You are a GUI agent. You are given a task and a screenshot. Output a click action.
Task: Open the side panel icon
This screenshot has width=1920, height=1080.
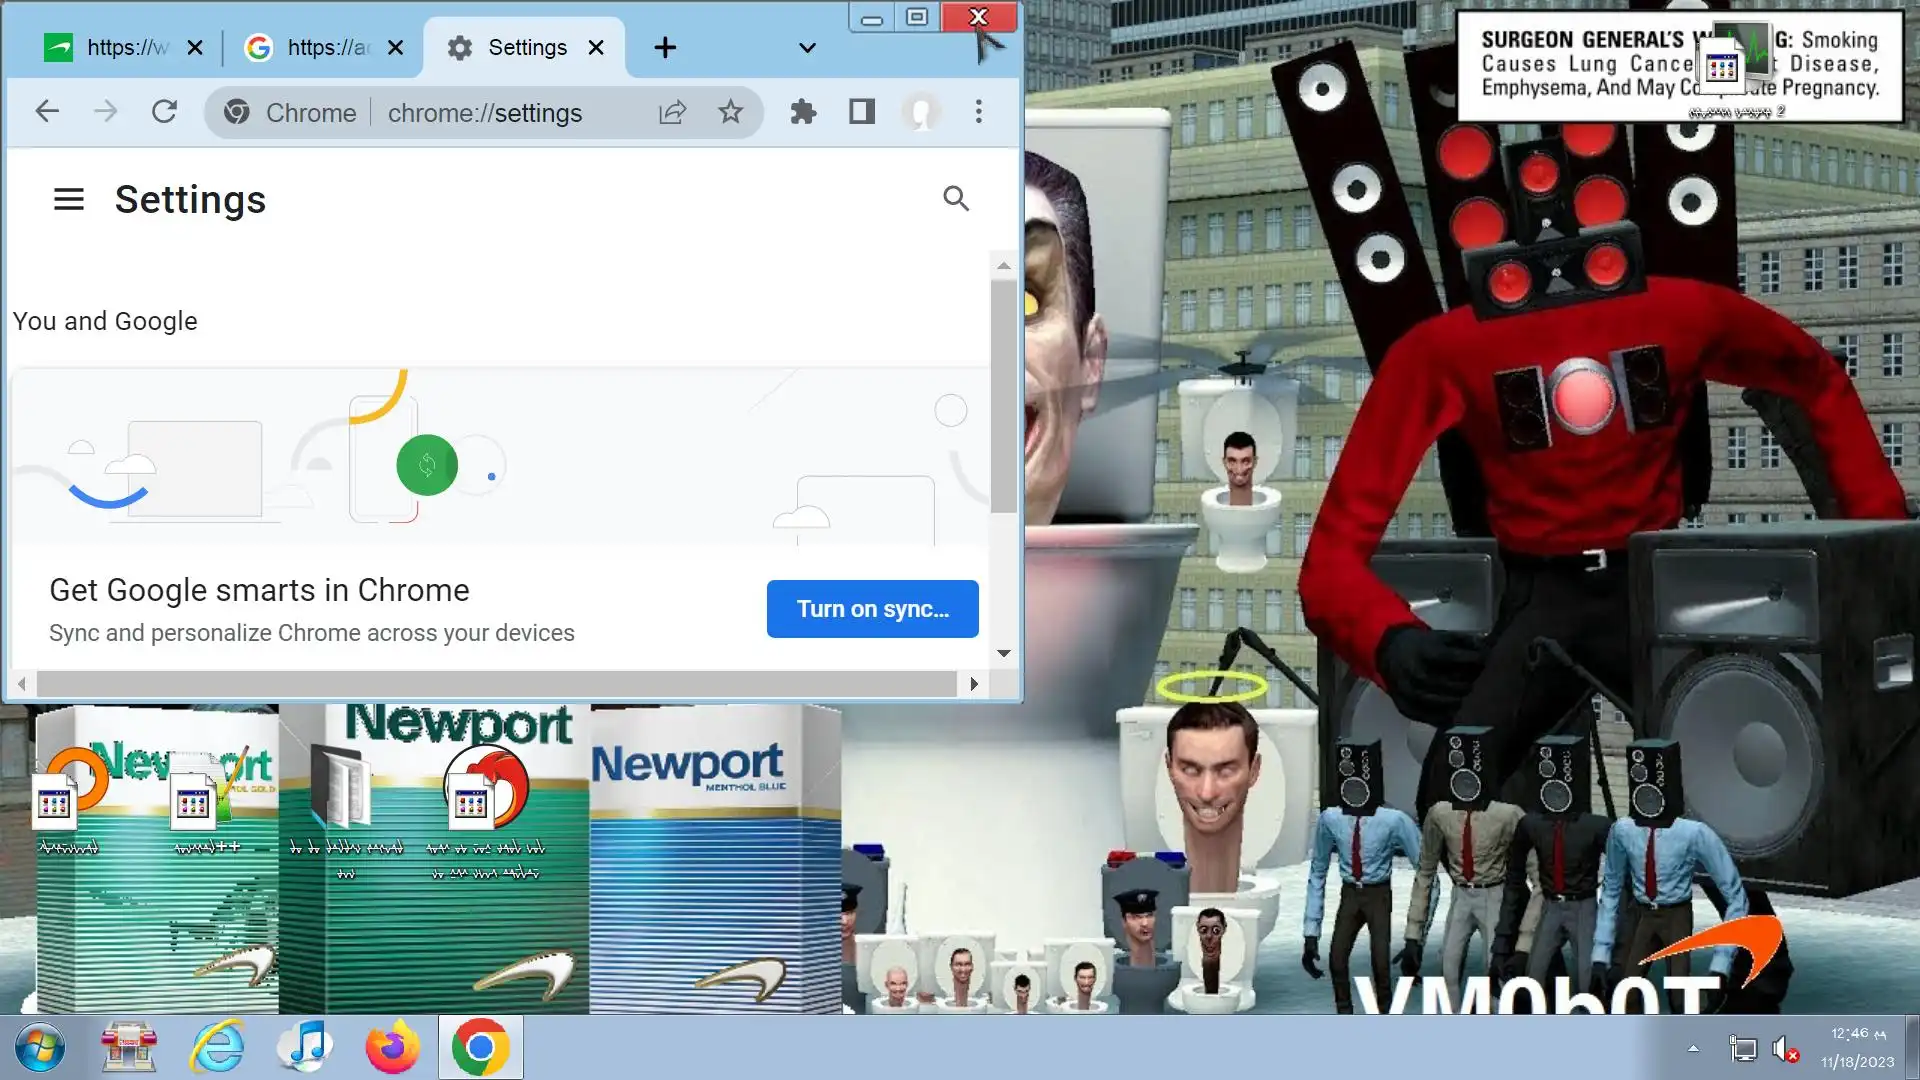862,112
